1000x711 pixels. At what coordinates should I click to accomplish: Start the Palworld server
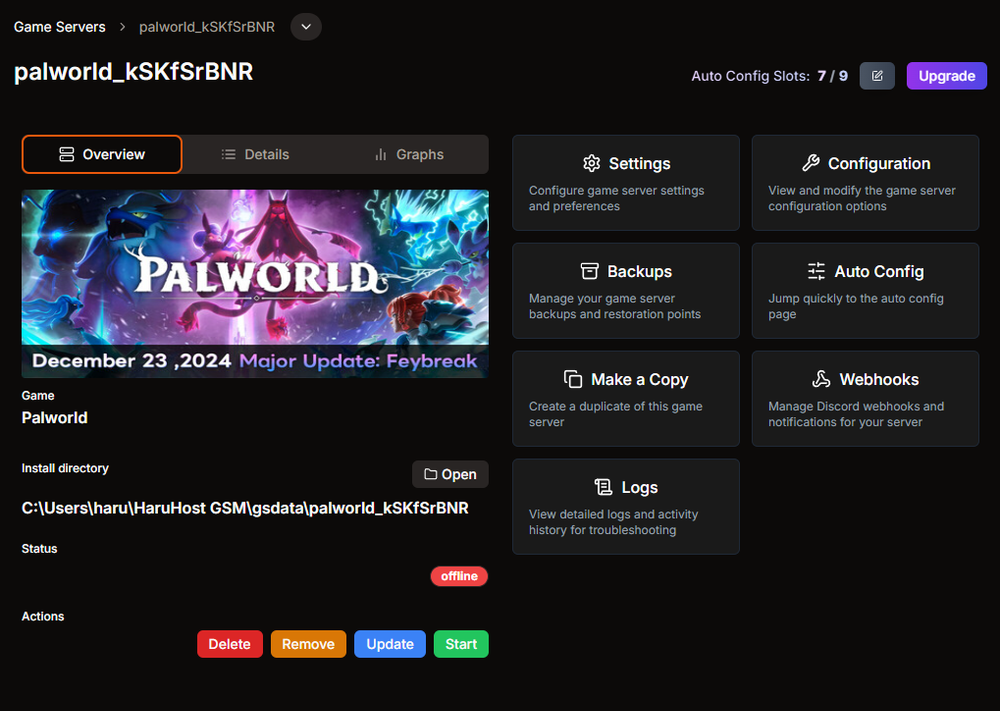461,644
